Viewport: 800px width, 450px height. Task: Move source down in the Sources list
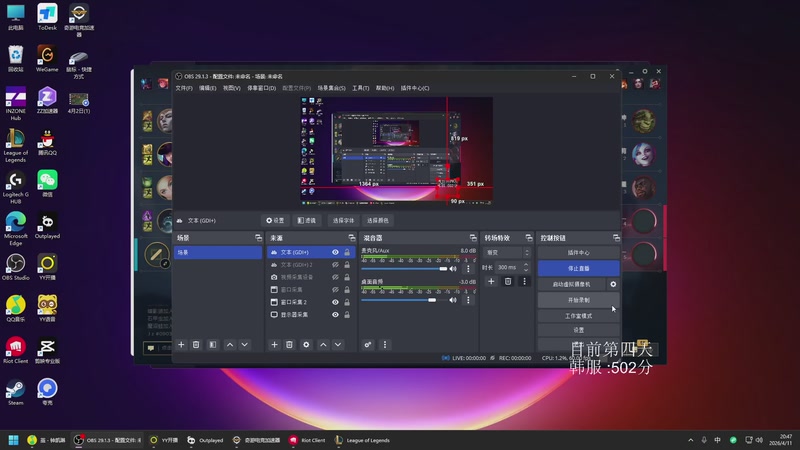pos(338,345)
